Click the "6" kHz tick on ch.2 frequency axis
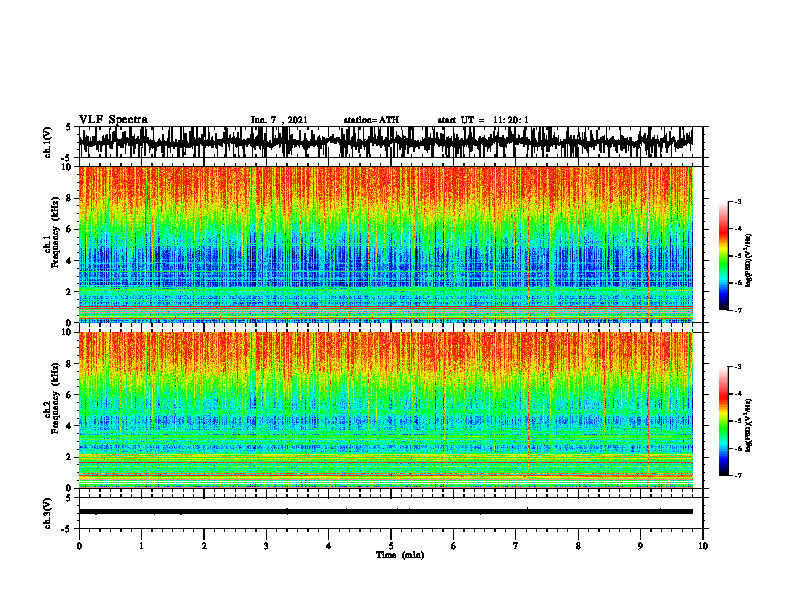 [69, 394]
